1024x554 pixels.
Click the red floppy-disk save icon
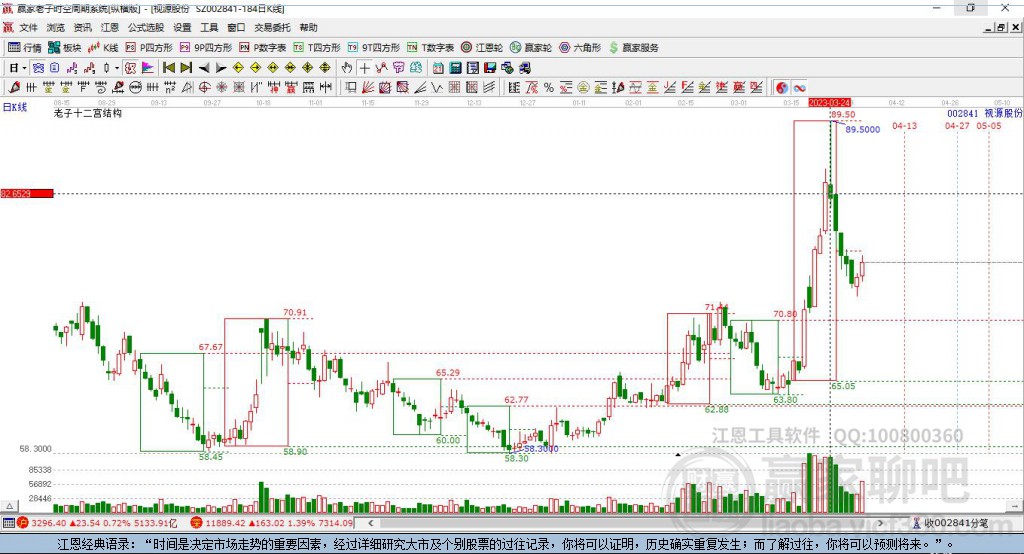(490, 68)
